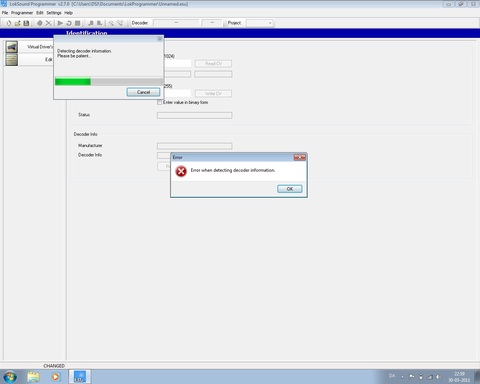Click the 'Decoder Info' group heading
The height and width of the screenshot is (384, 480).
(x=86, y=134)
